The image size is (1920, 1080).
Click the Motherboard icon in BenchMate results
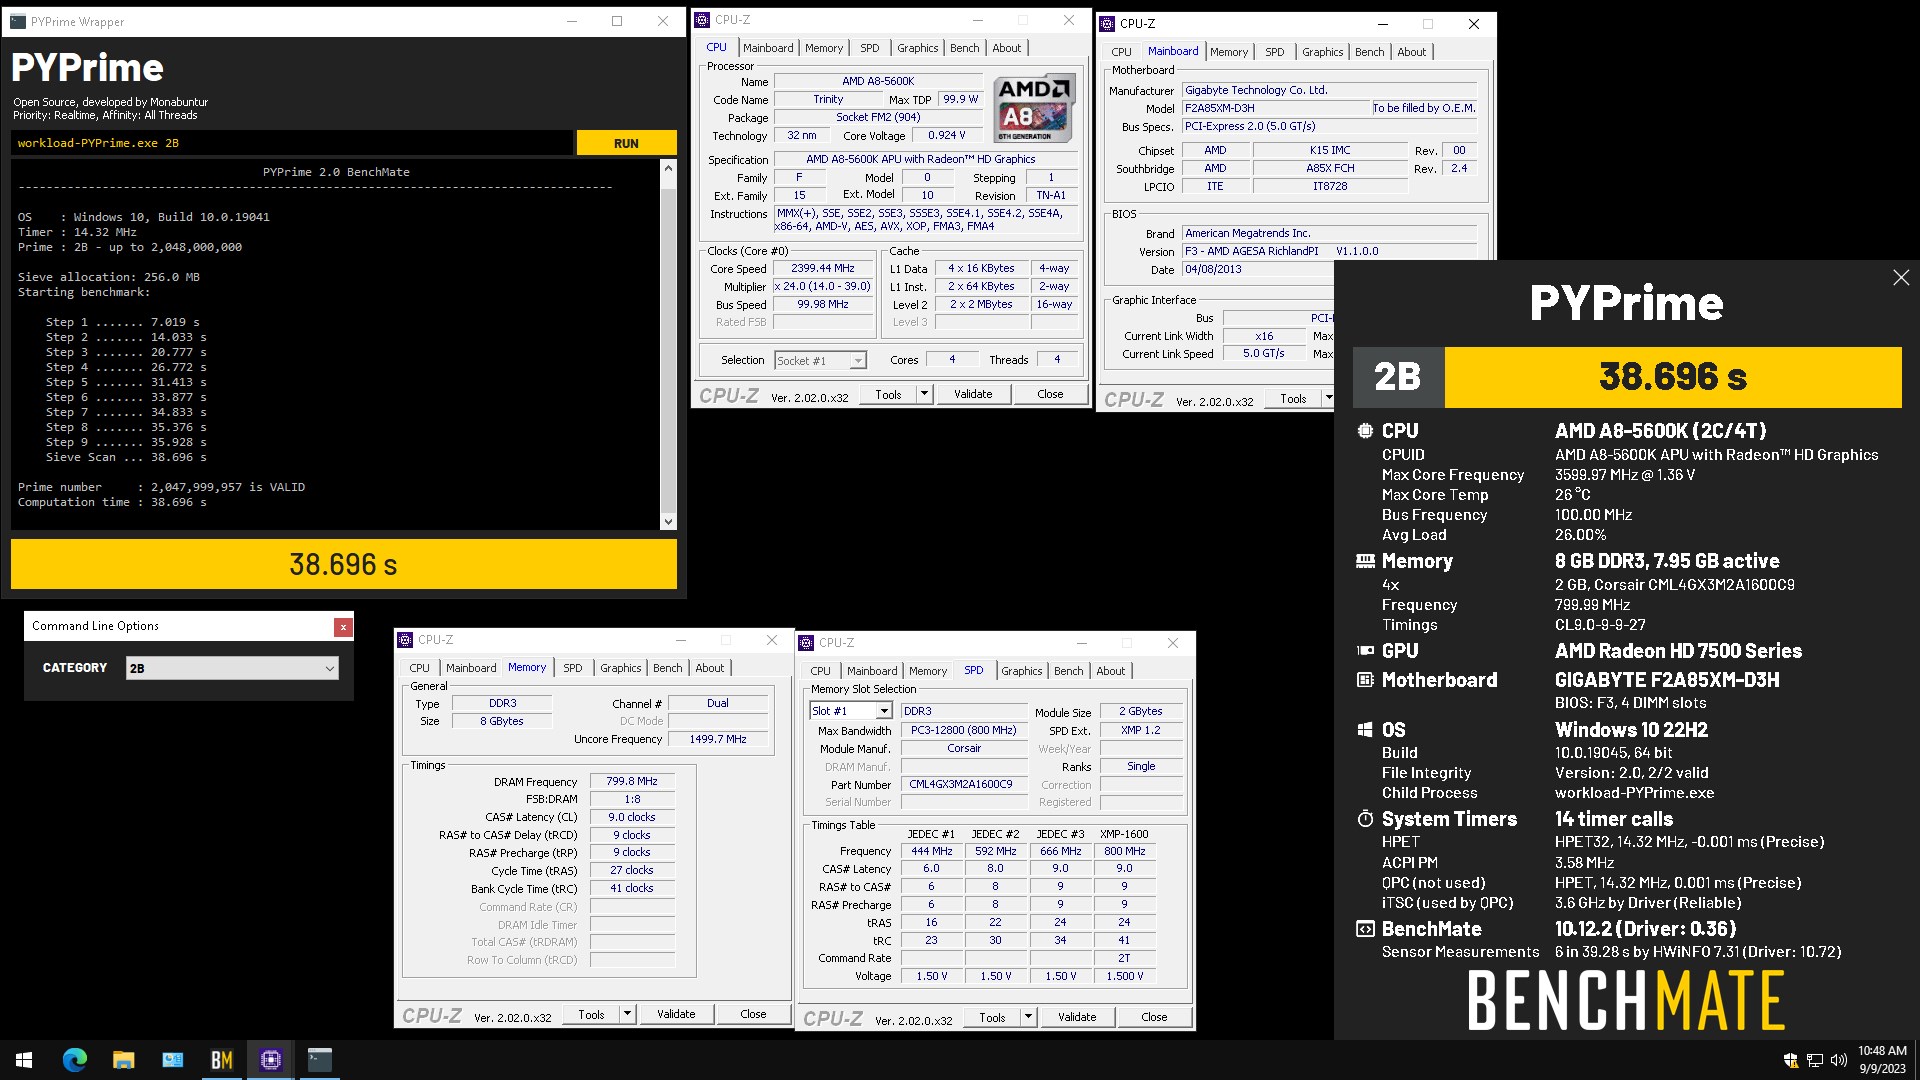(x=1365, y=680)
